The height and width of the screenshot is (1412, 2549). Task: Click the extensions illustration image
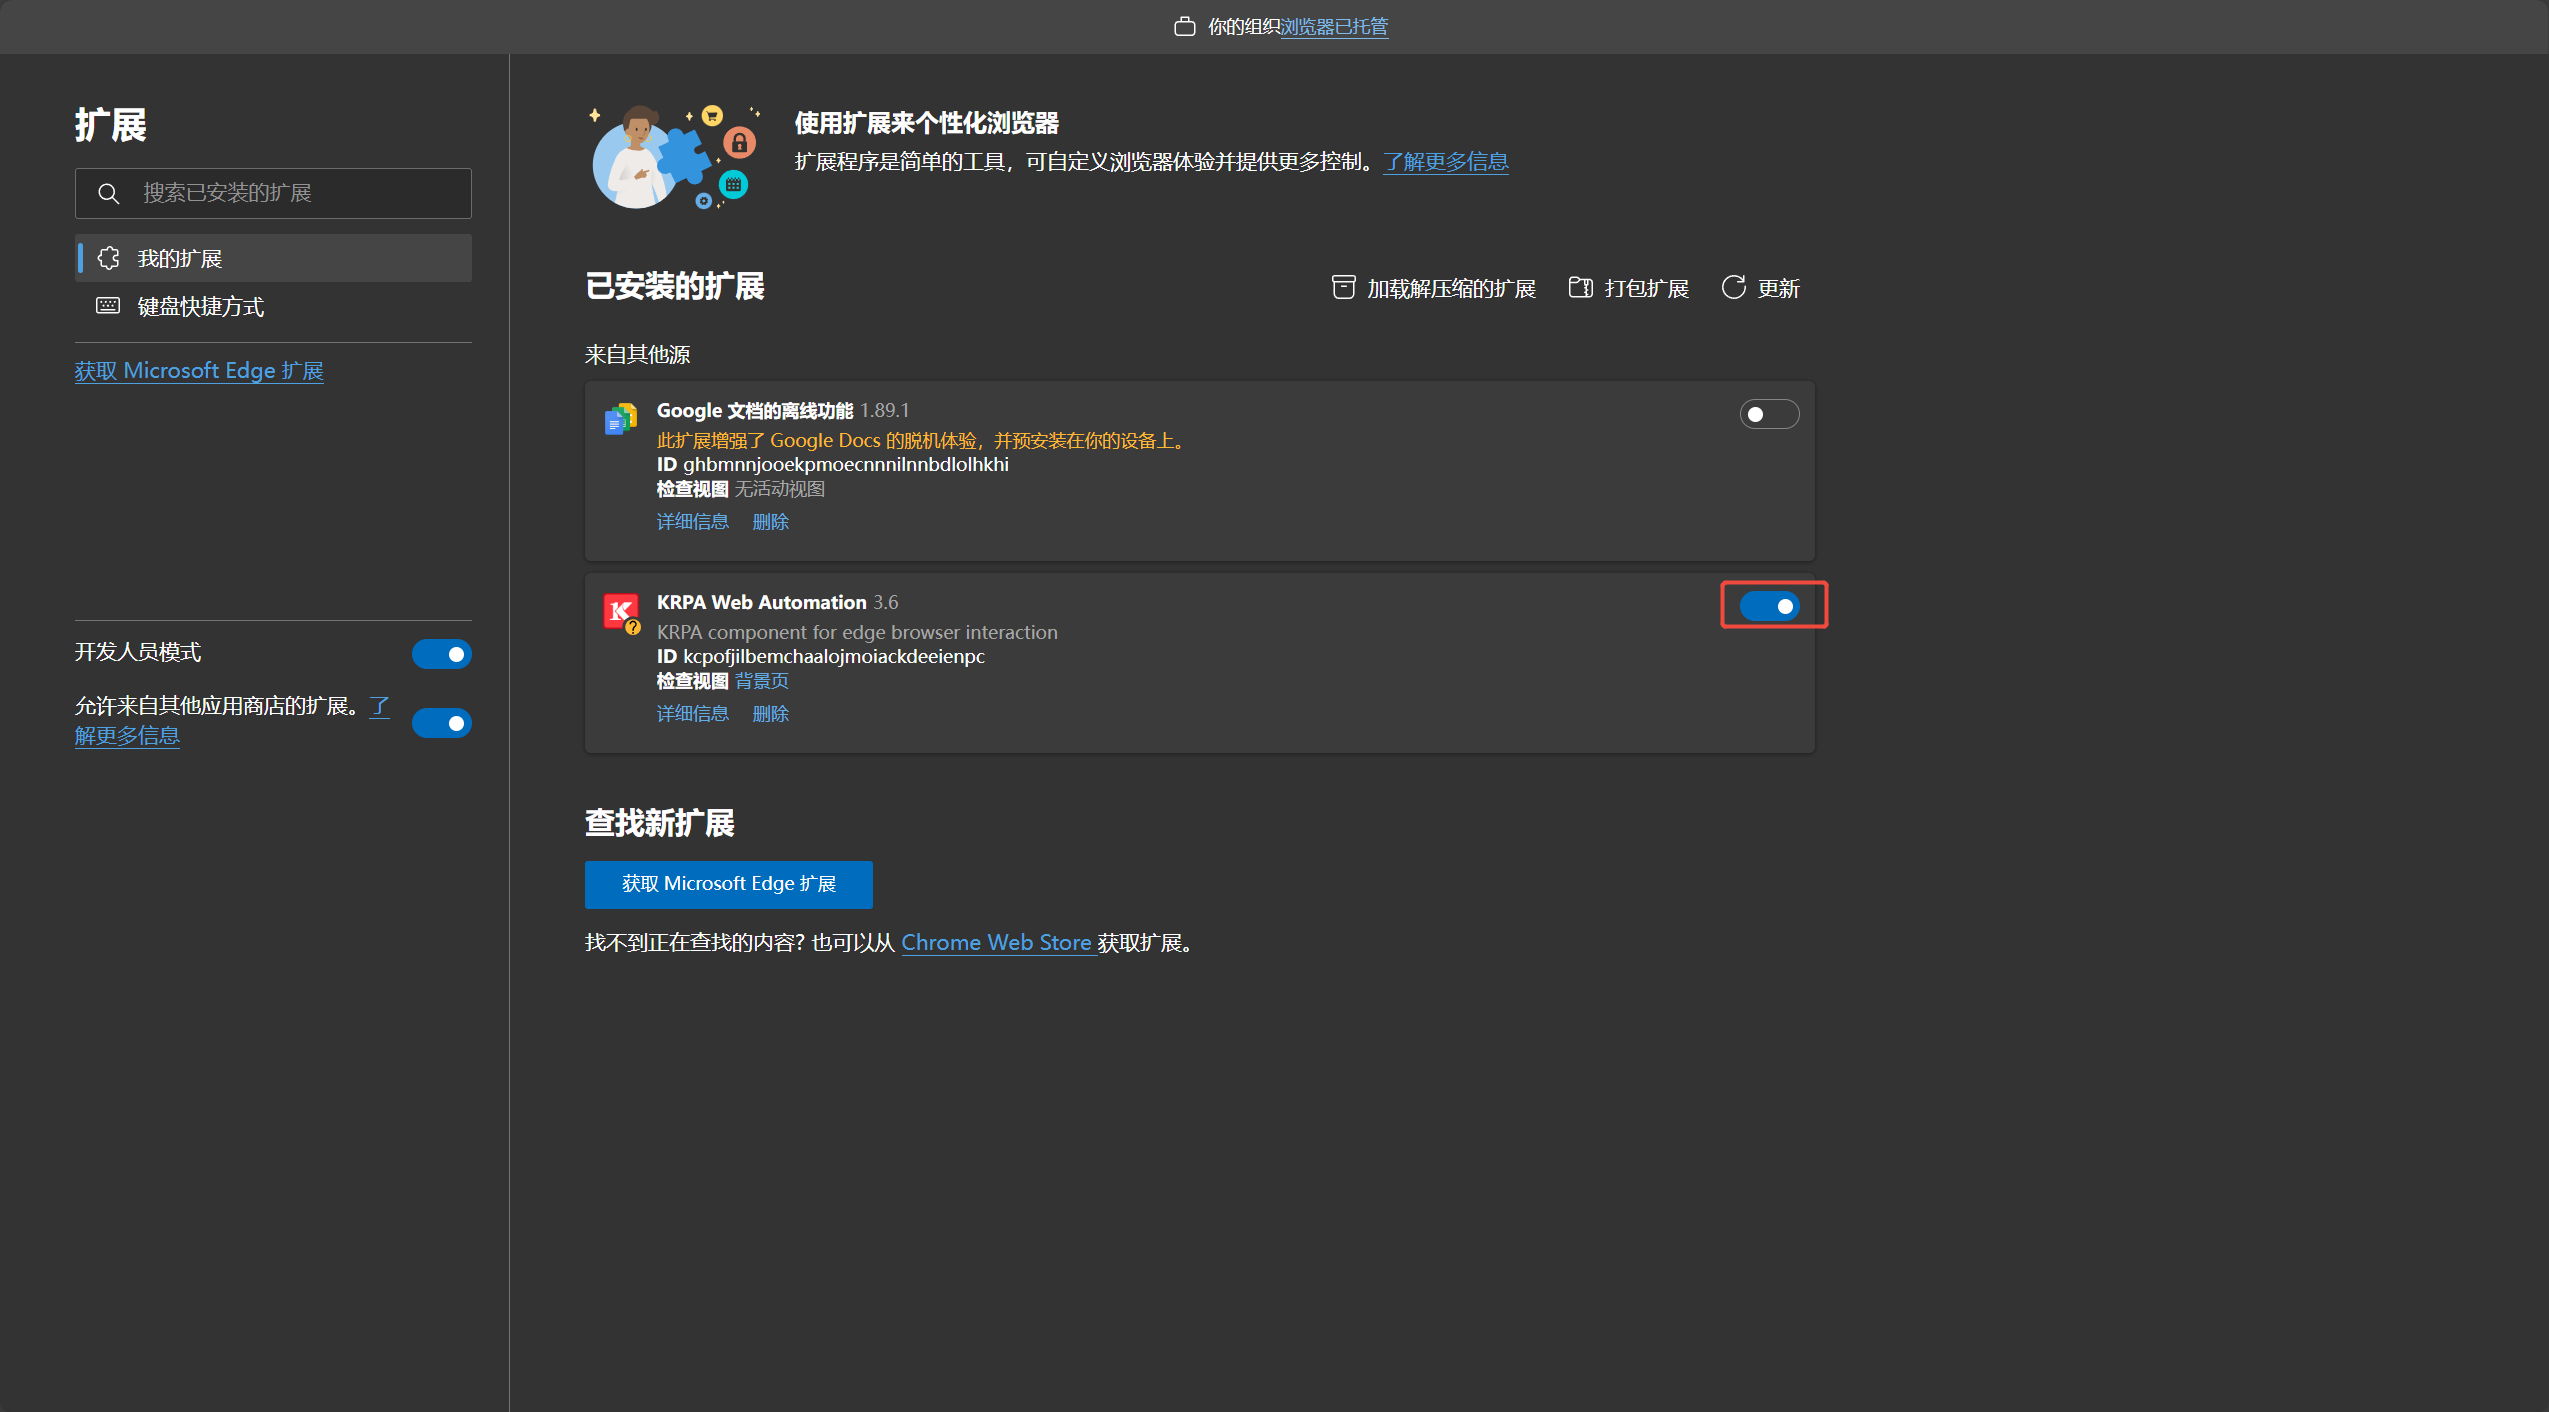[675, 156]
